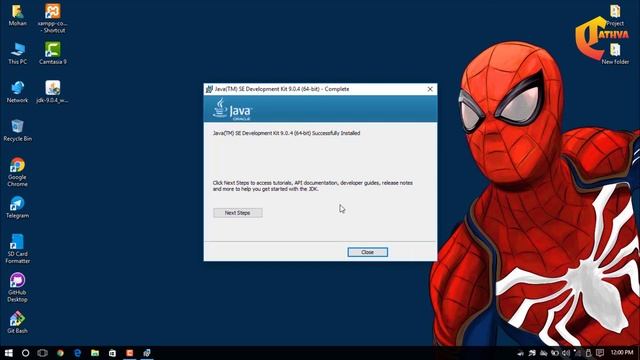Dismiss the Java installer via title bar X
The width and height of the screenshot is (640, 360).
tap(430, 89)
